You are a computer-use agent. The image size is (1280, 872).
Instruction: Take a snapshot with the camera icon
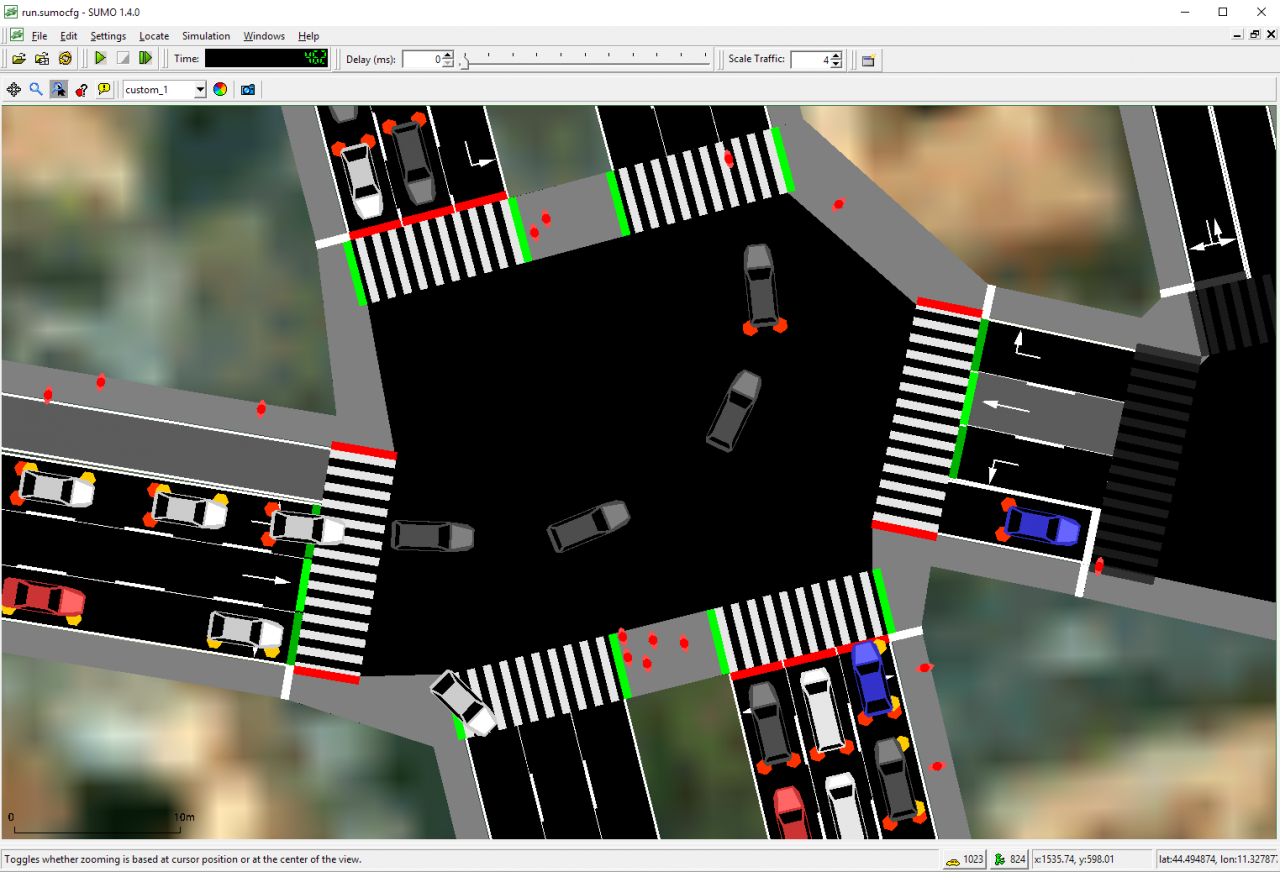tap(248, 89)
